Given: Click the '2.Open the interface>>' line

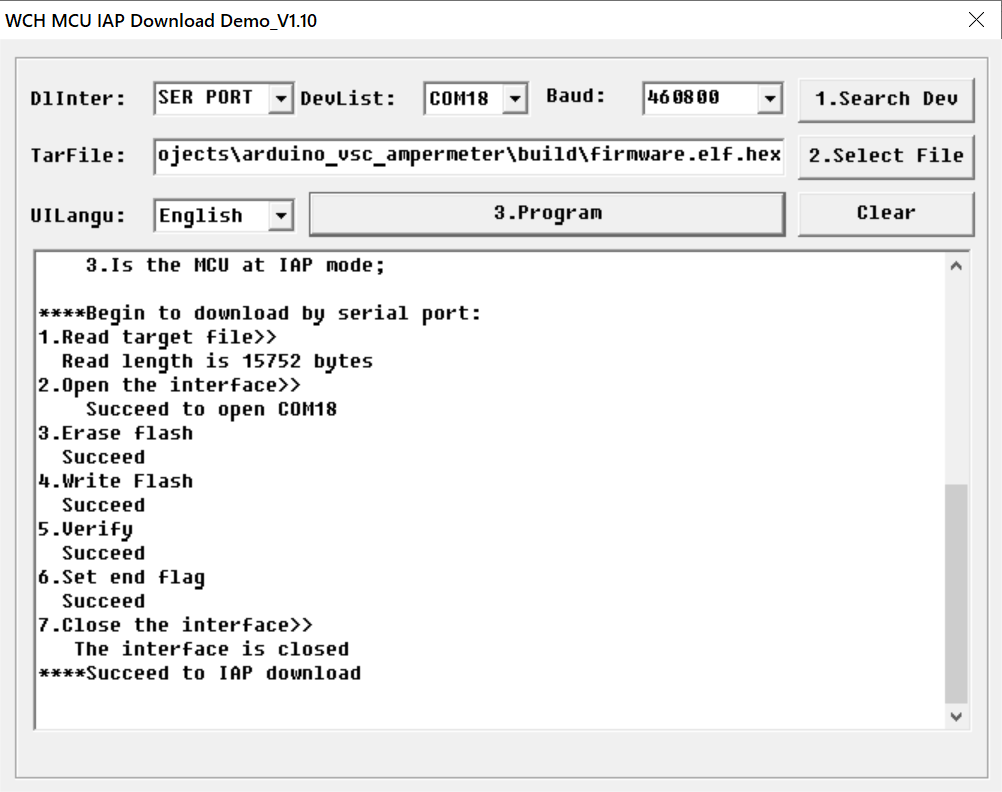Looking at the screenshot, I should (169, 385).
